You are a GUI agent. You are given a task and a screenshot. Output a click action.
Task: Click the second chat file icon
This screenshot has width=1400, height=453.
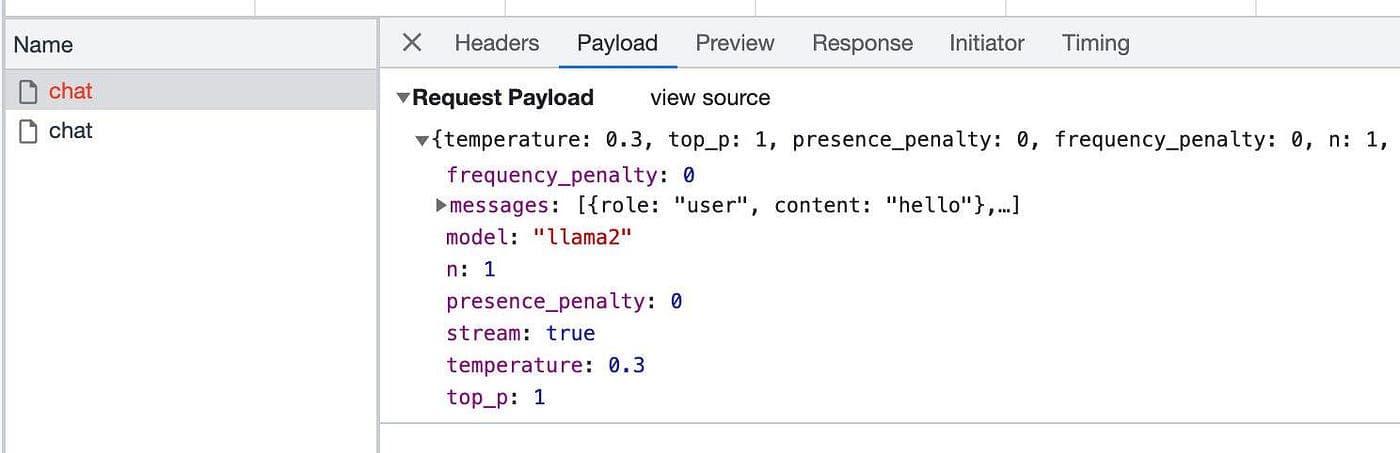28,131
